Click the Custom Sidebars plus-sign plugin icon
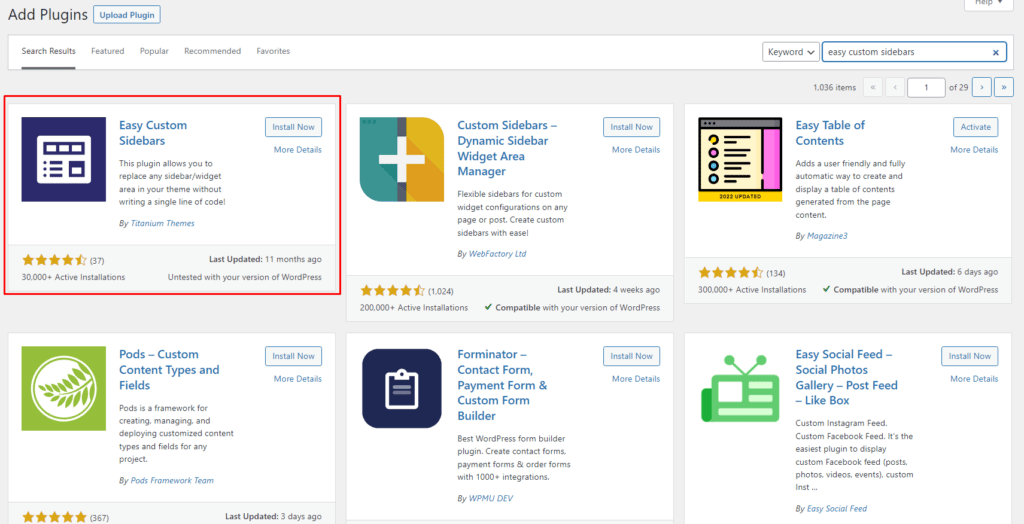The width and height of the screenshot is (1024, 524). [402, 159]
